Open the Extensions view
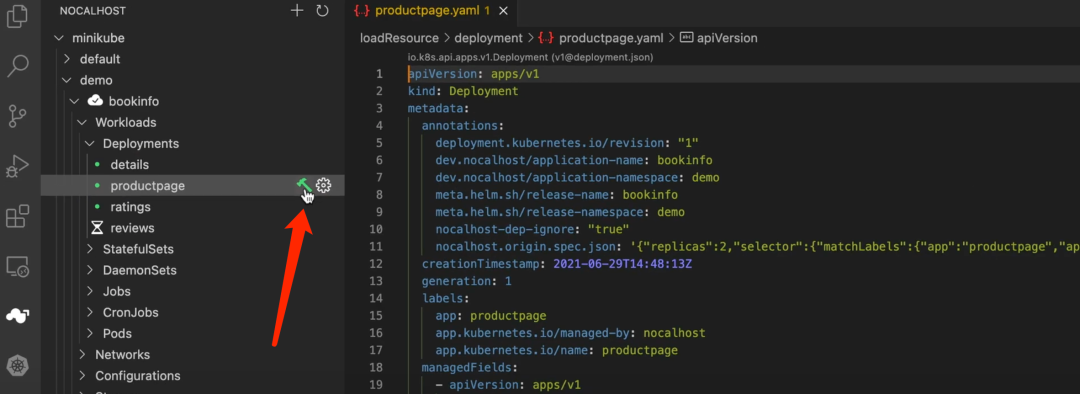 coord(17,216)
